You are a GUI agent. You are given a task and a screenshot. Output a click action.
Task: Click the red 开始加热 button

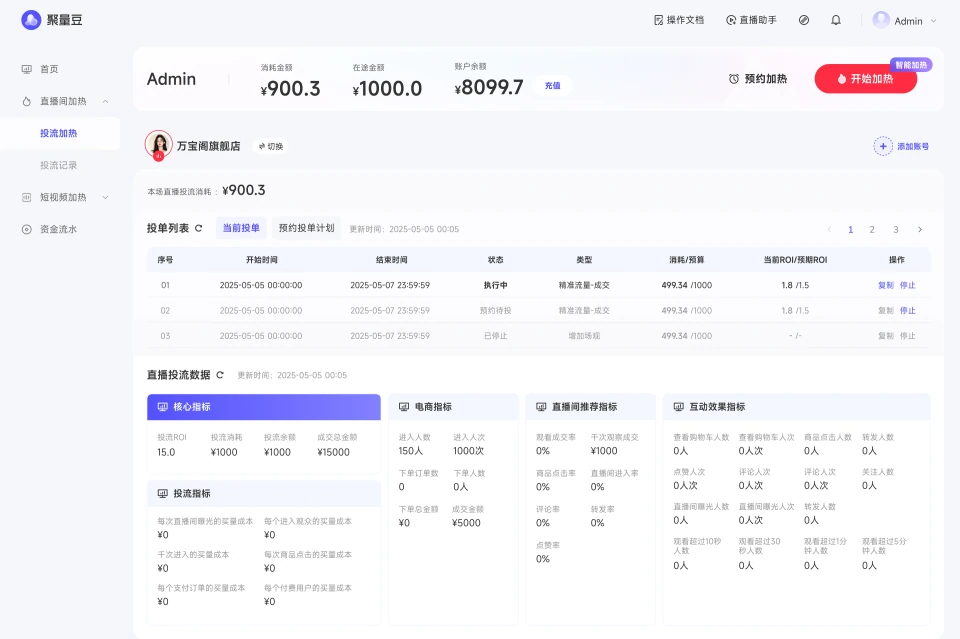tap(865, 79)
